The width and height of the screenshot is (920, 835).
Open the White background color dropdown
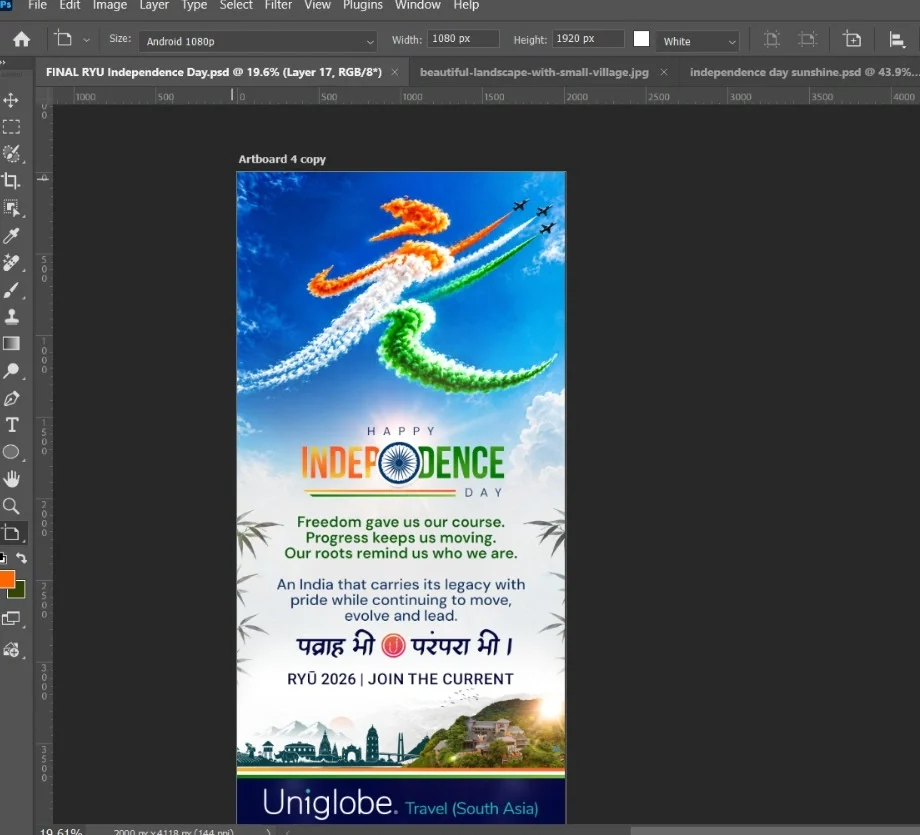(697, 41)
